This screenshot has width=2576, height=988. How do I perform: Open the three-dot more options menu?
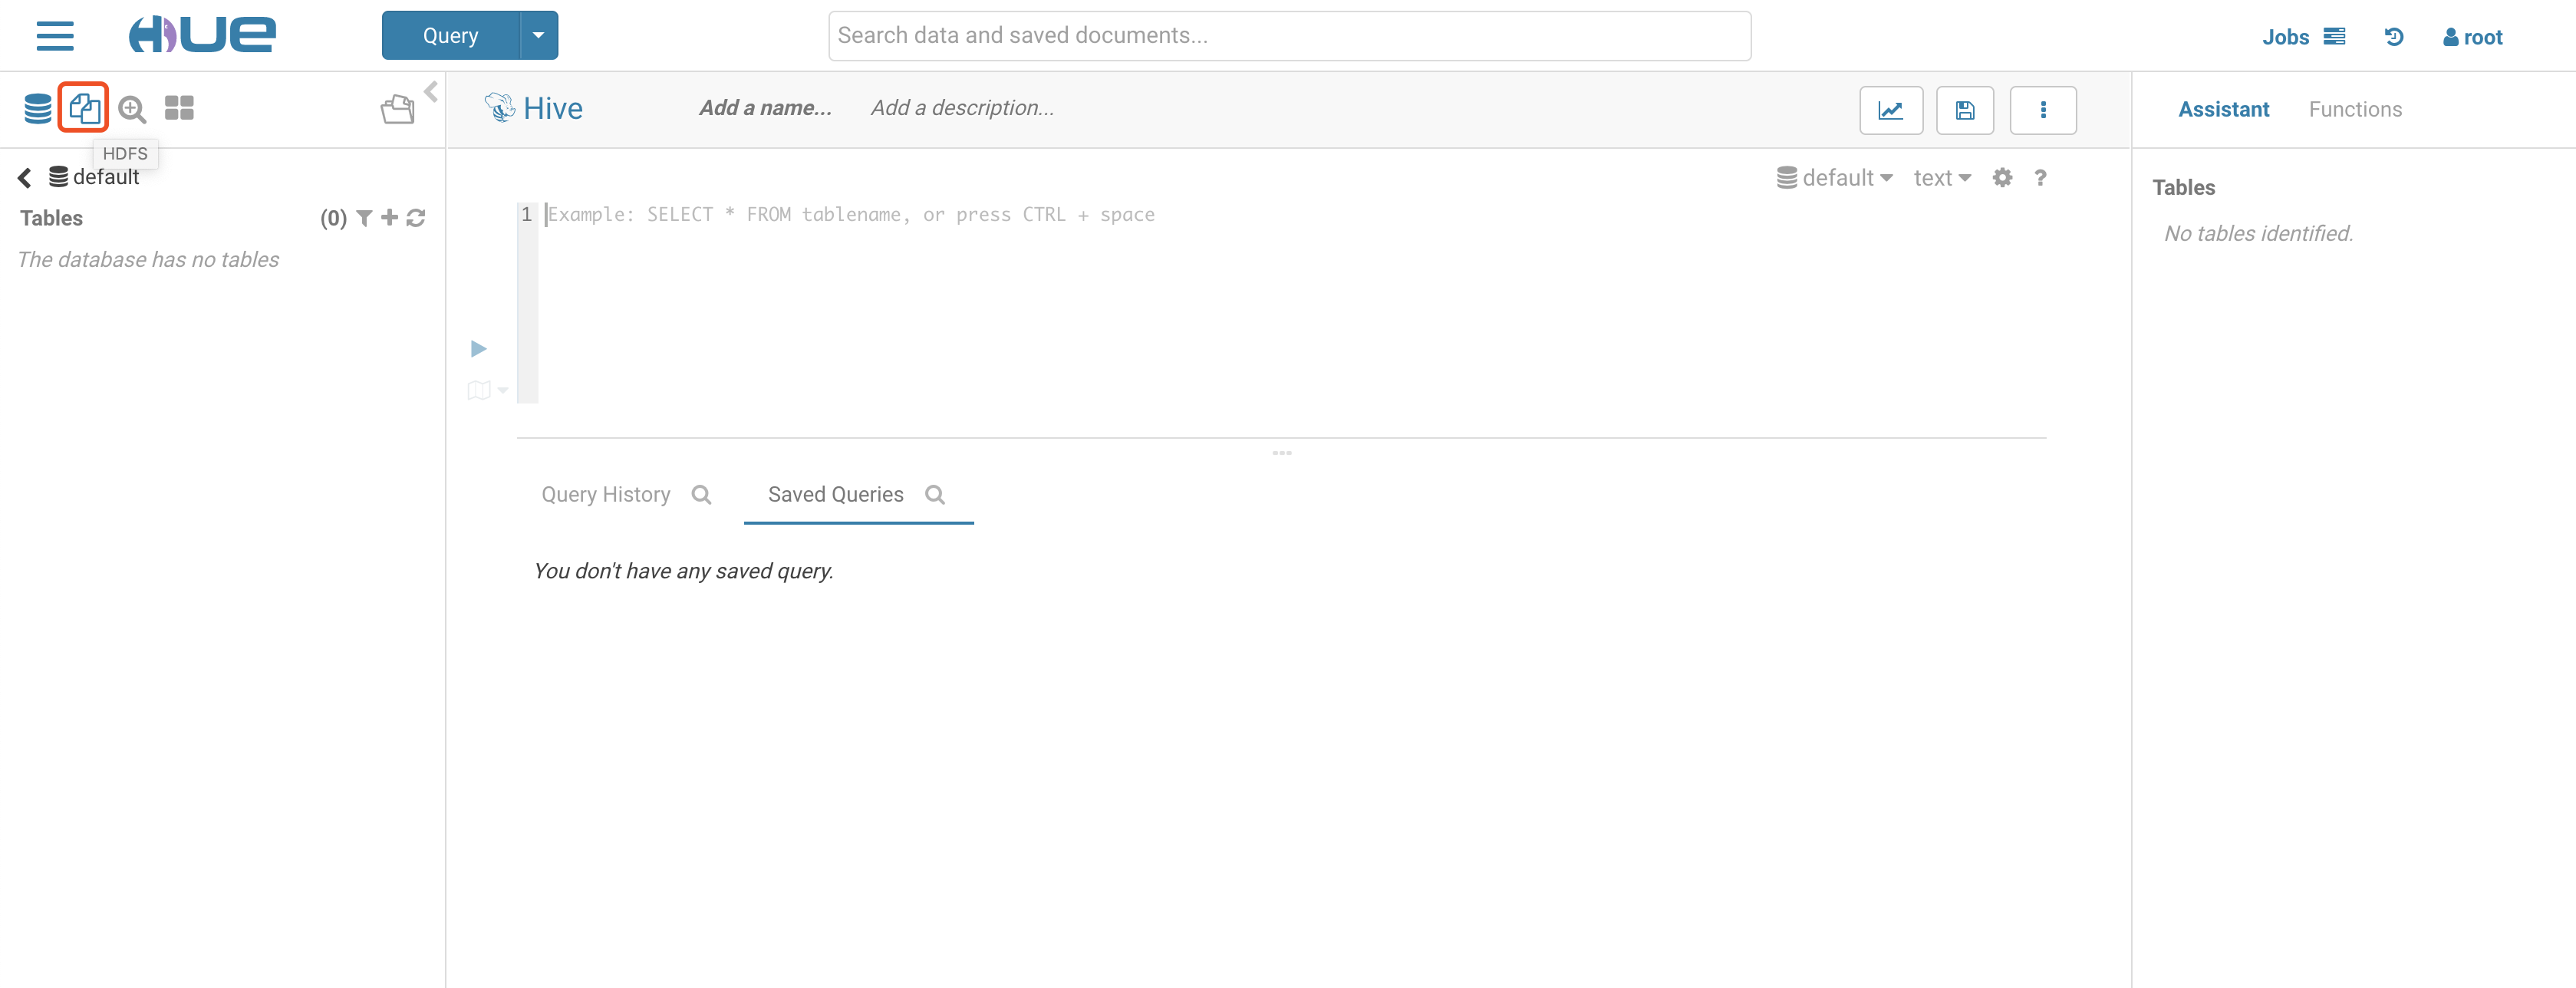(x=2043, y=110)
